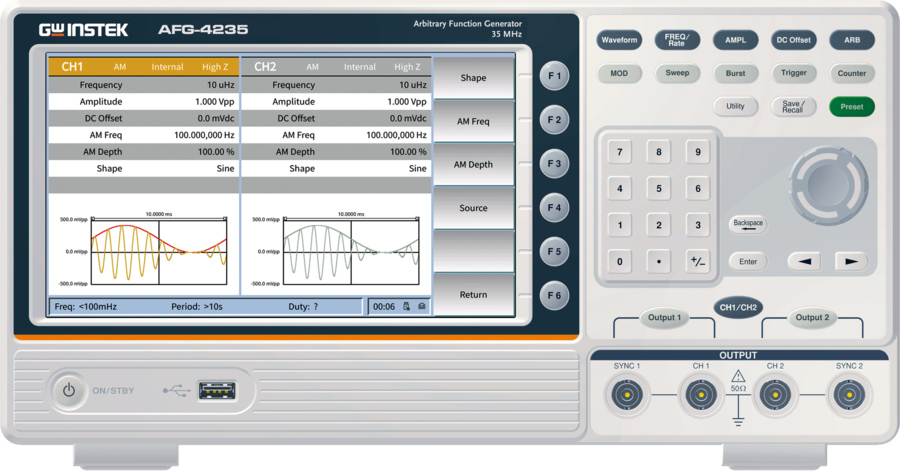Select the AM Depth menu item on screen
Image resolution: width=900 pixels, height=471 pixels.
[x=474, y=165]
